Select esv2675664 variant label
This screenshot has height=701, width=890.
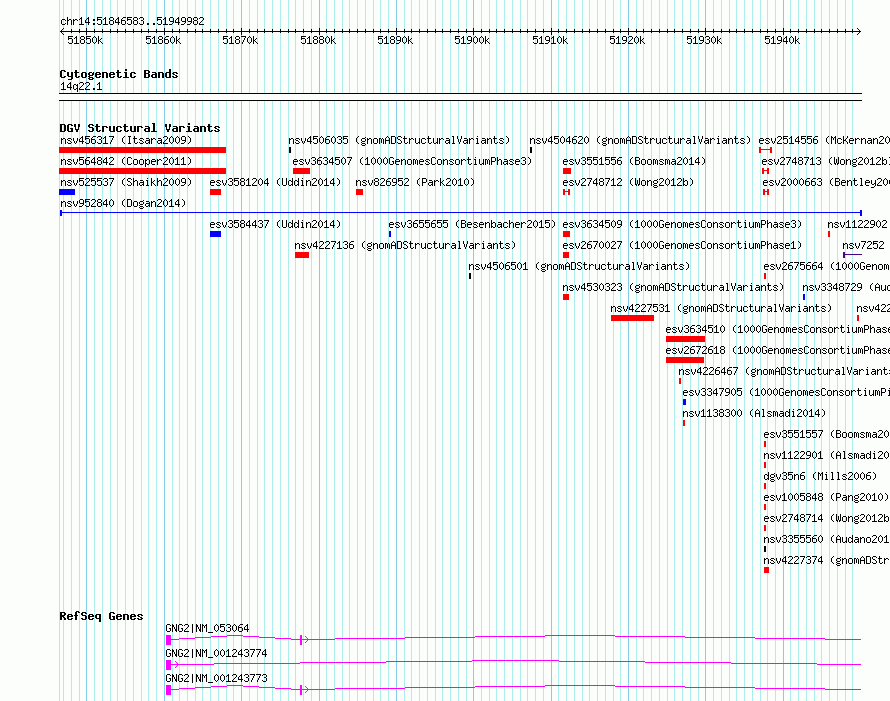tap(826, 266)
